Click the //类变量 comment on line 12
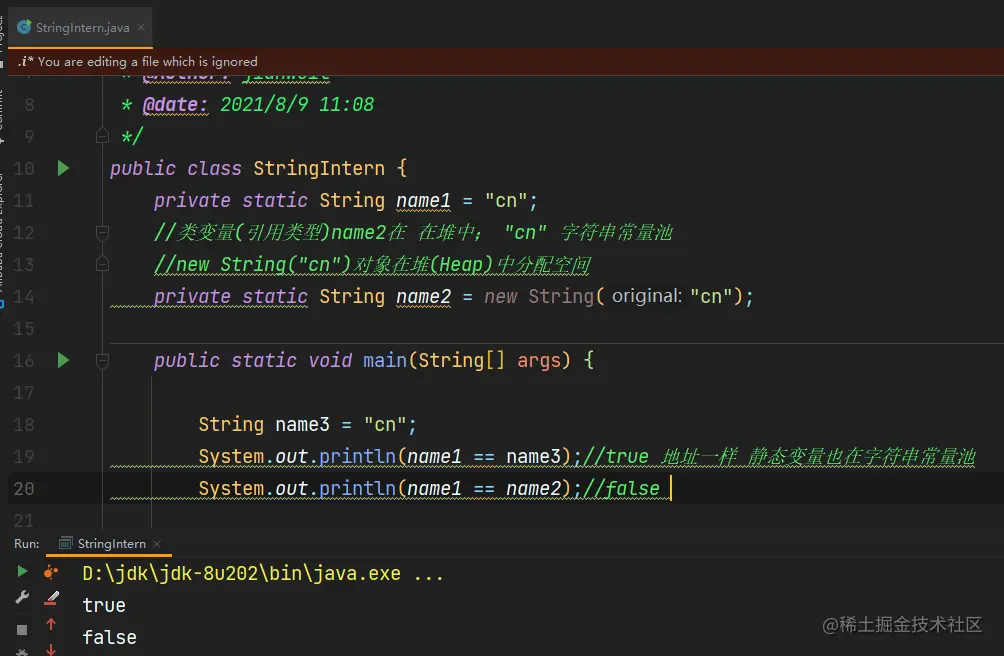This screenshot has height=656, width=1004. [413, 232]
